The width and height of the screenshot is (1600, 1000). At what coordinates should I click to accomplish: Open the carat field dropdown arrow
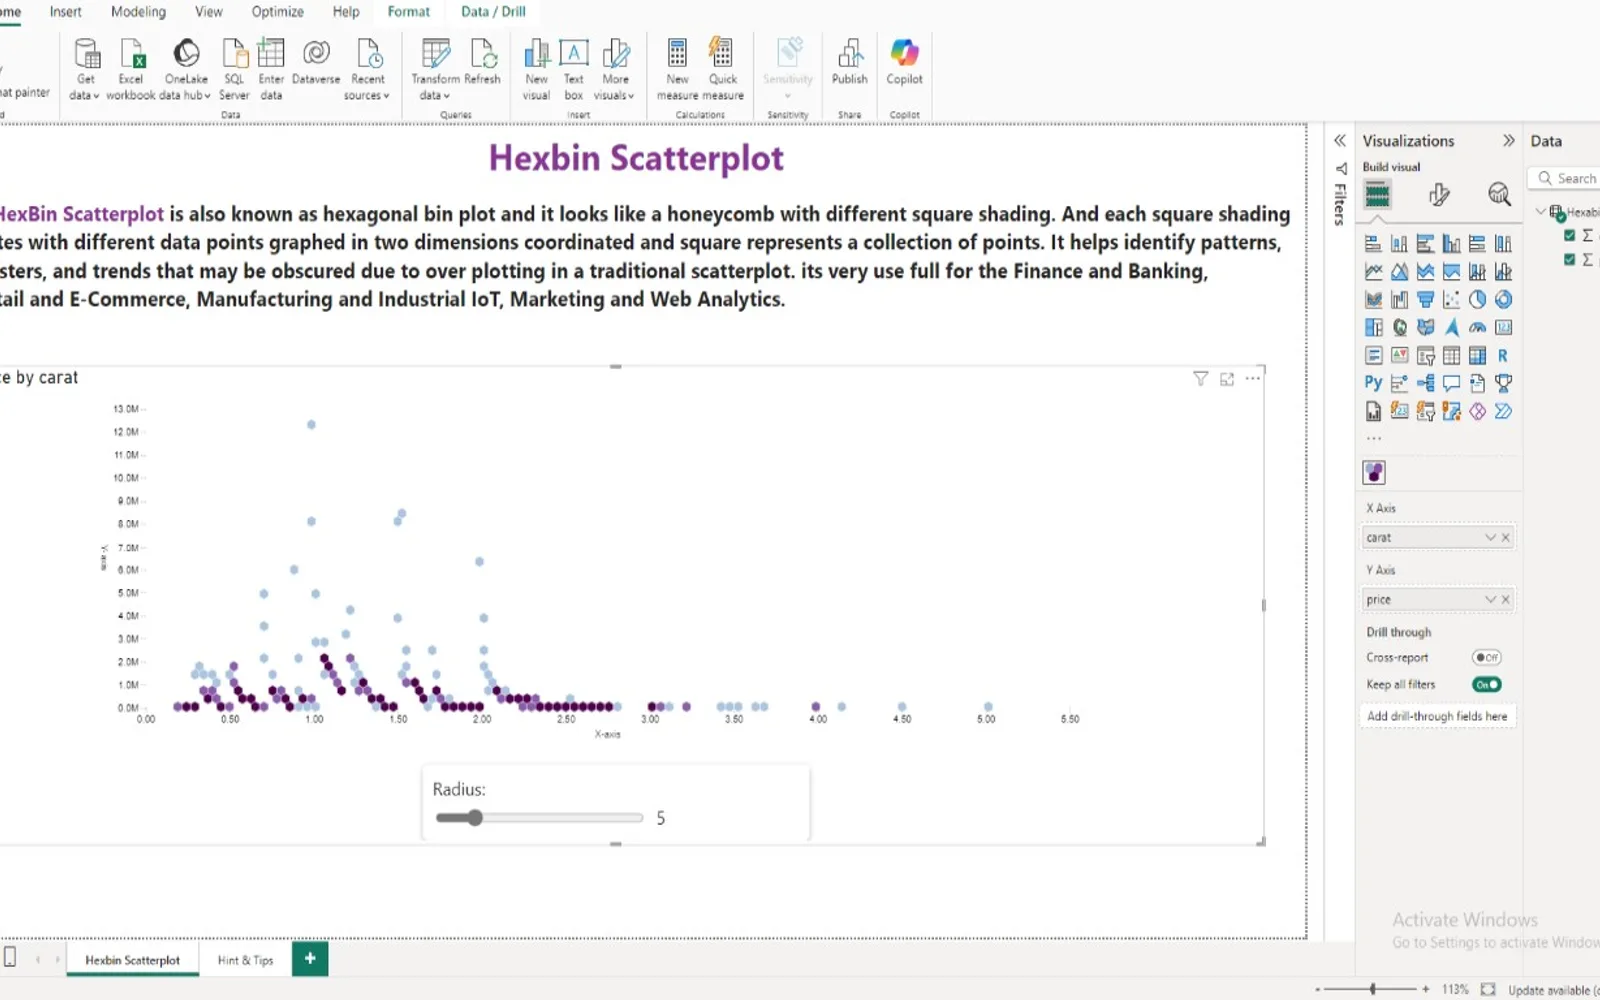point(1489,537)
